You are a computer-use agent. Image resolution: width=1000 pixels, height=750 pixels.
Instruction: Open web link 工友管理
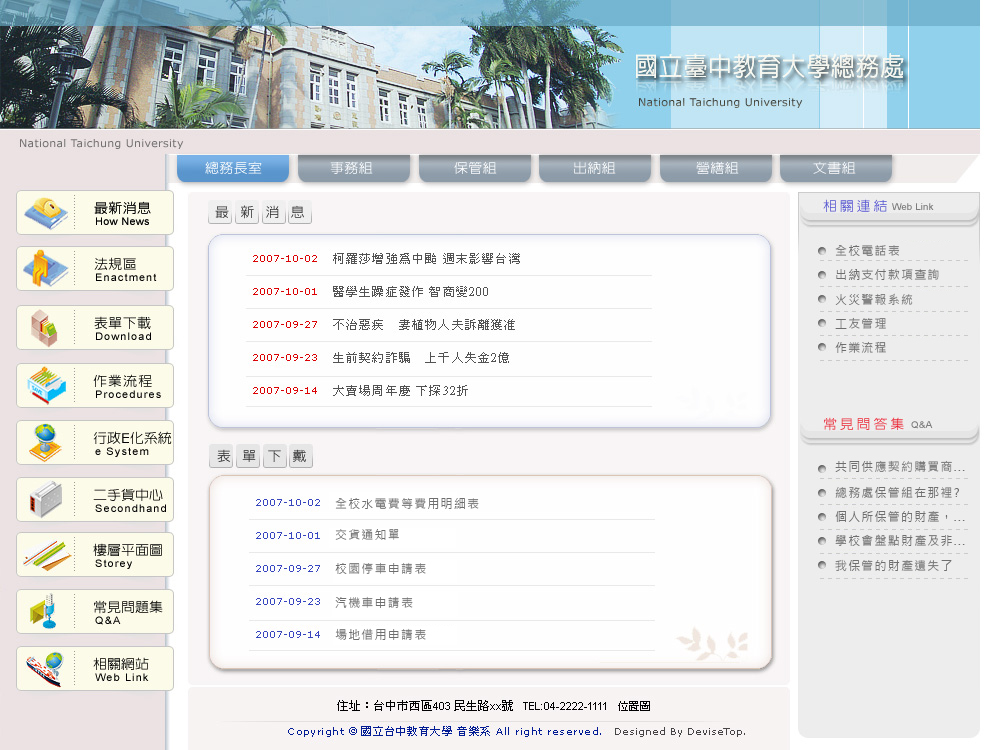point(860,324)
